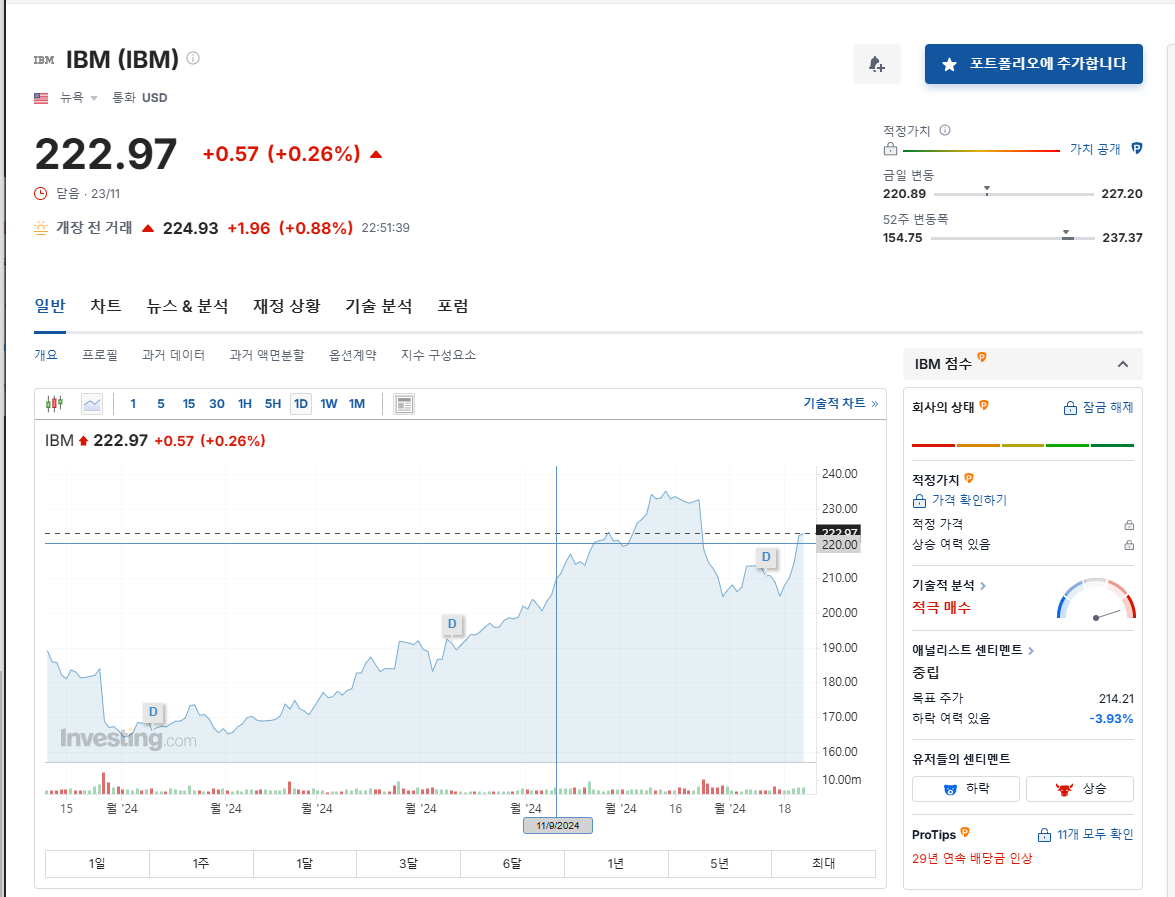Open the 기술 분석 tab
The height and width of the screenshot is (897, 1175).
(x=378, y=306)
